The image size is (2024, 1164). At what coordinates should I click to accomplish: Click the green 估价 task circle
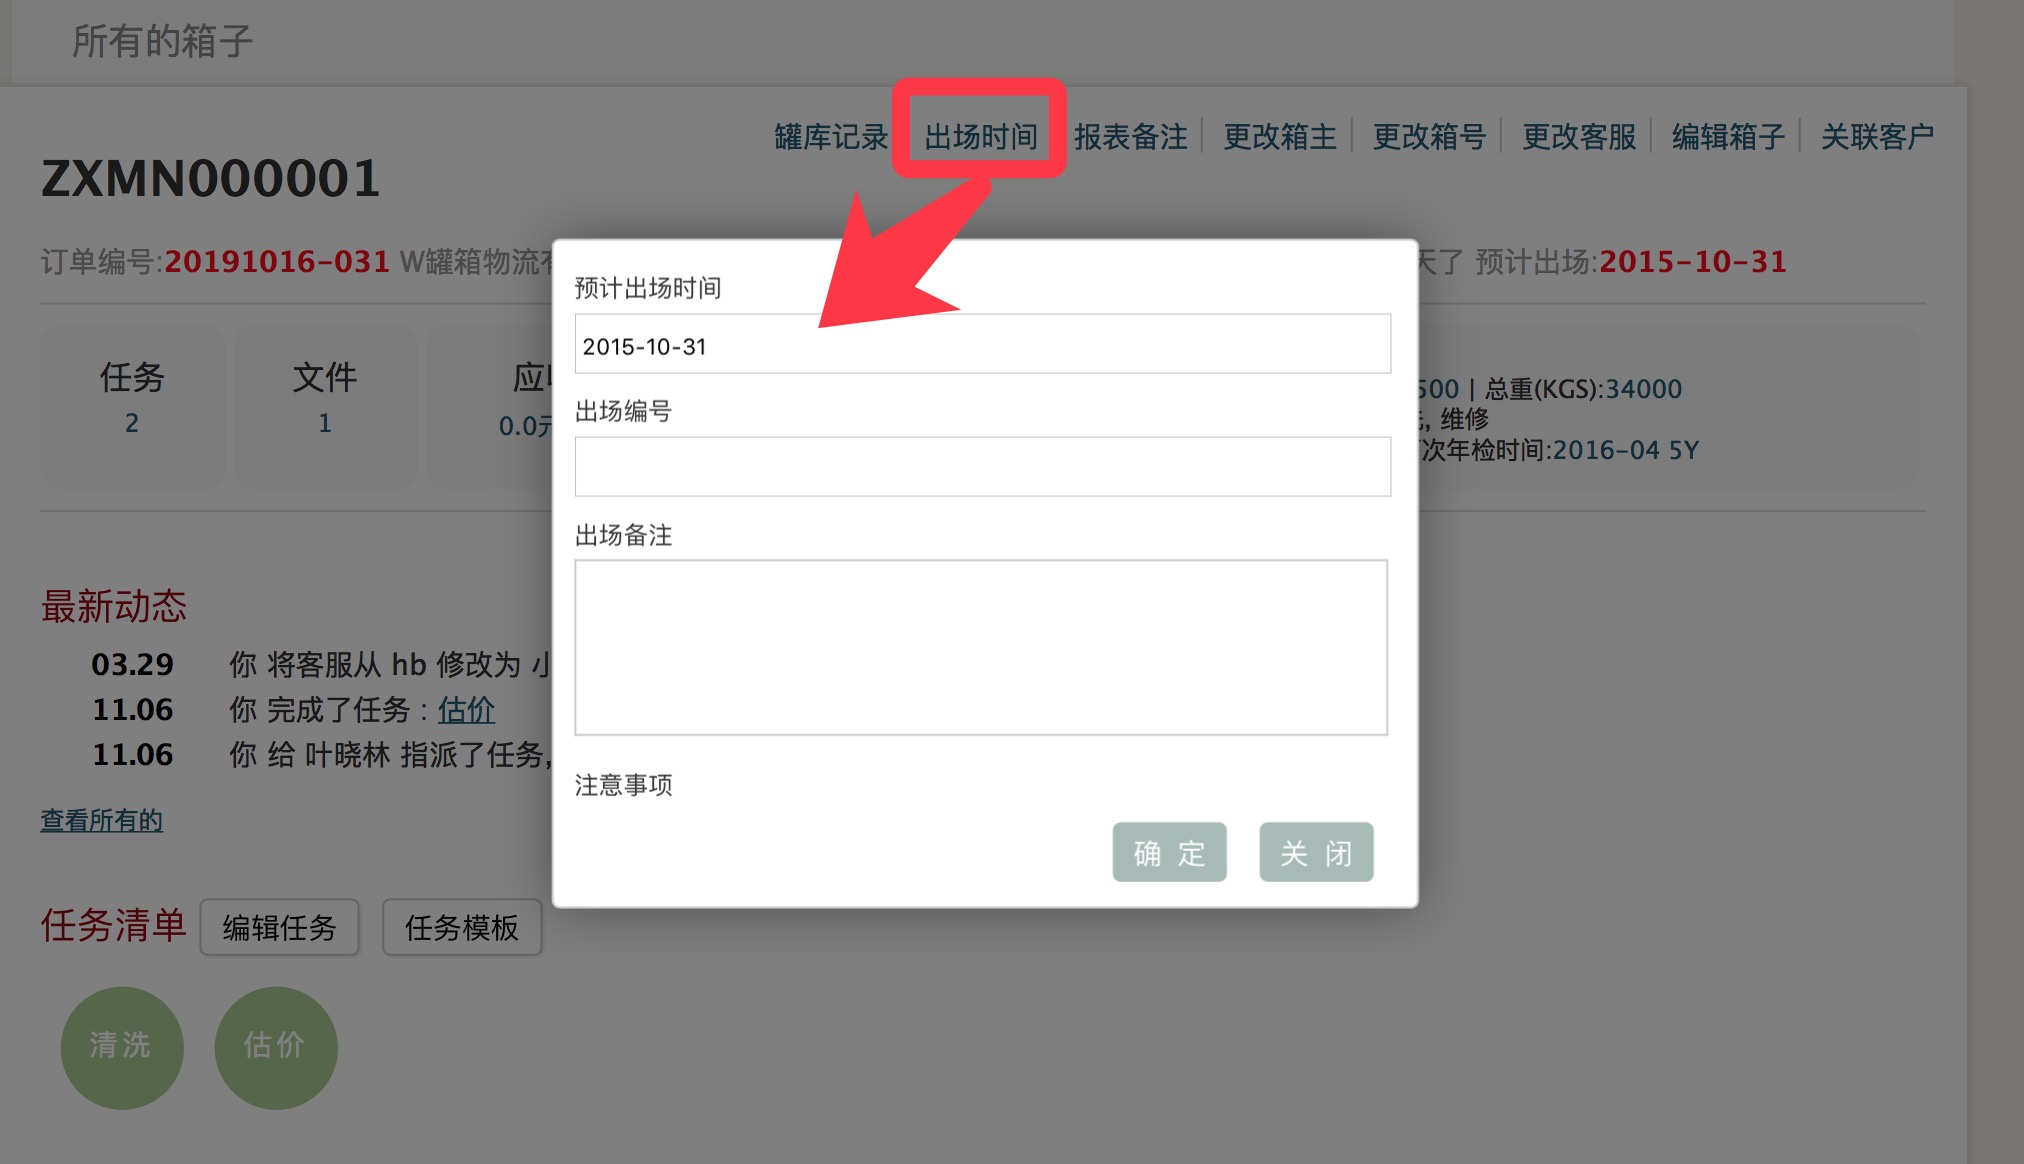click(276, 1047)
